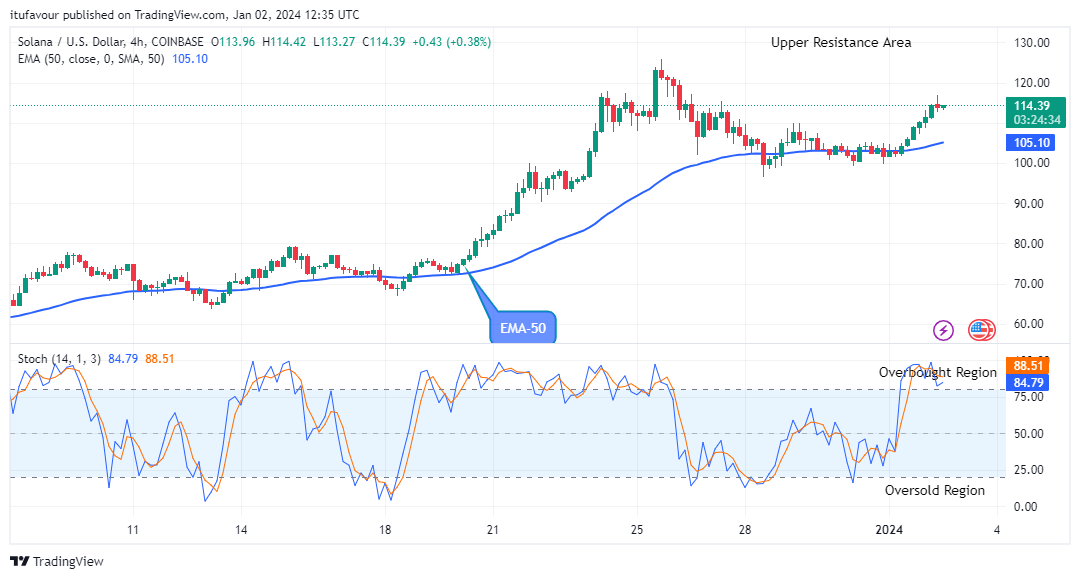Click the 100.00 price axis label
Viewport: 1080px width, 579px height.
tap(1032, 163)
